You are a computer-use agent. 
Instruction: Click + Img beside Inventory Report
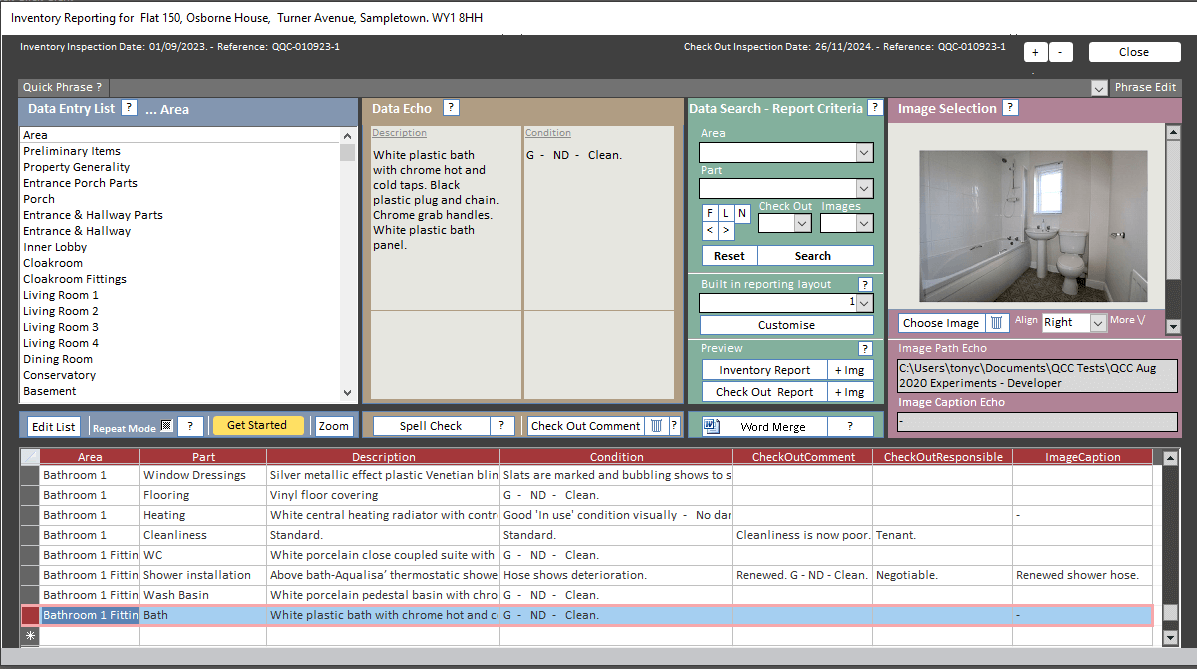[x=850, y=370]
